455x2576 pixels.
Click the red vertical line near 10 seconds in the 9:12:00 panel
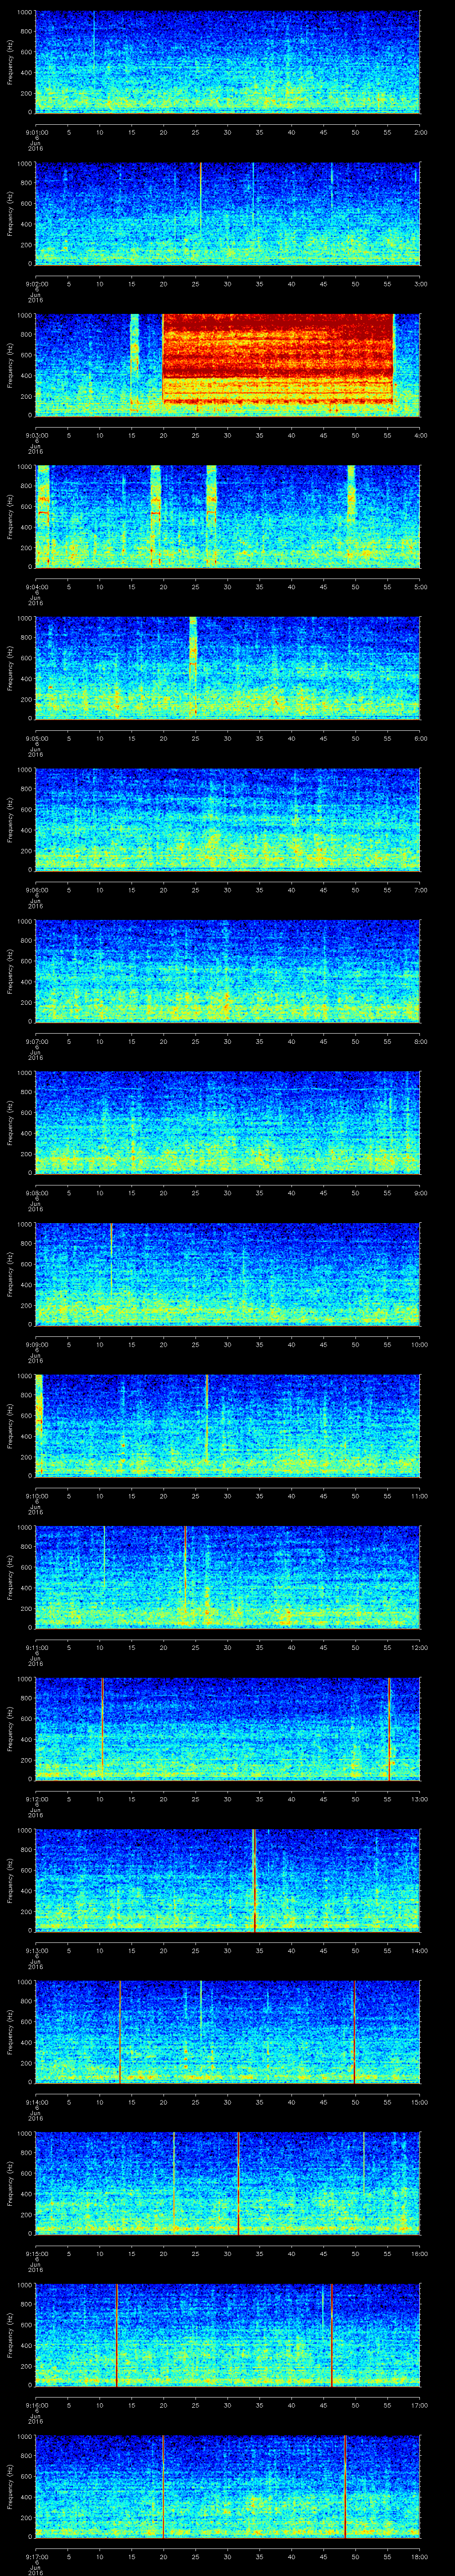[102, 1729]
